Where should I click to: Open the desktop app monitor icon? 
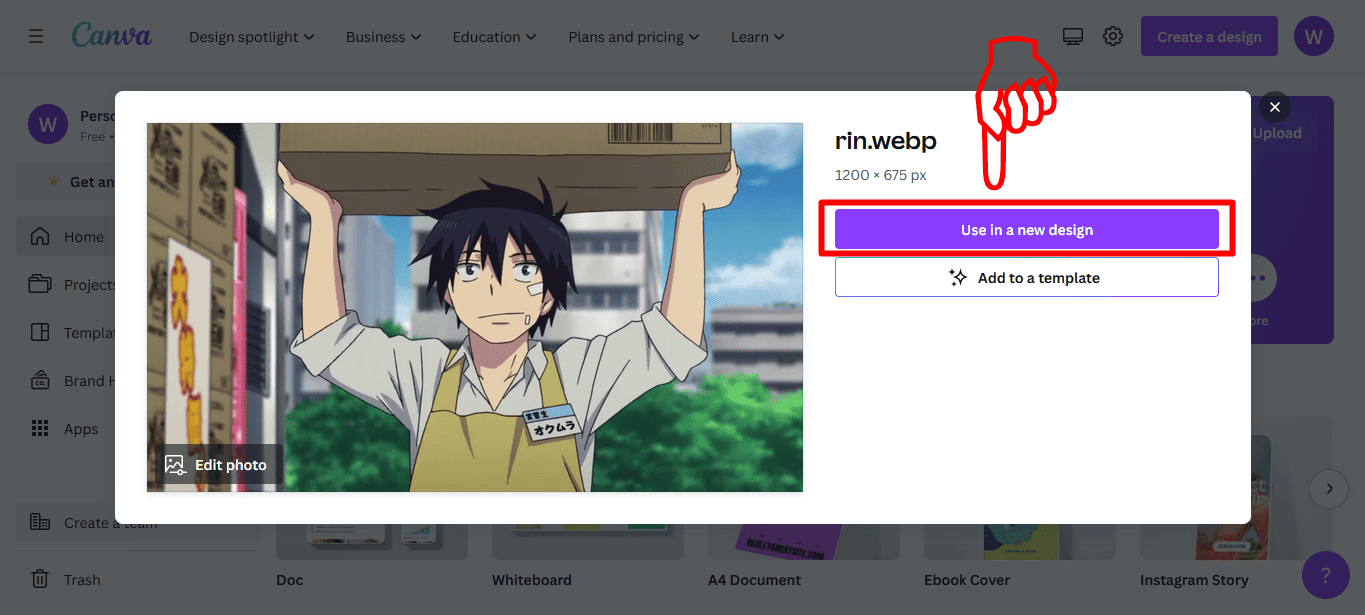[1073, 36]
